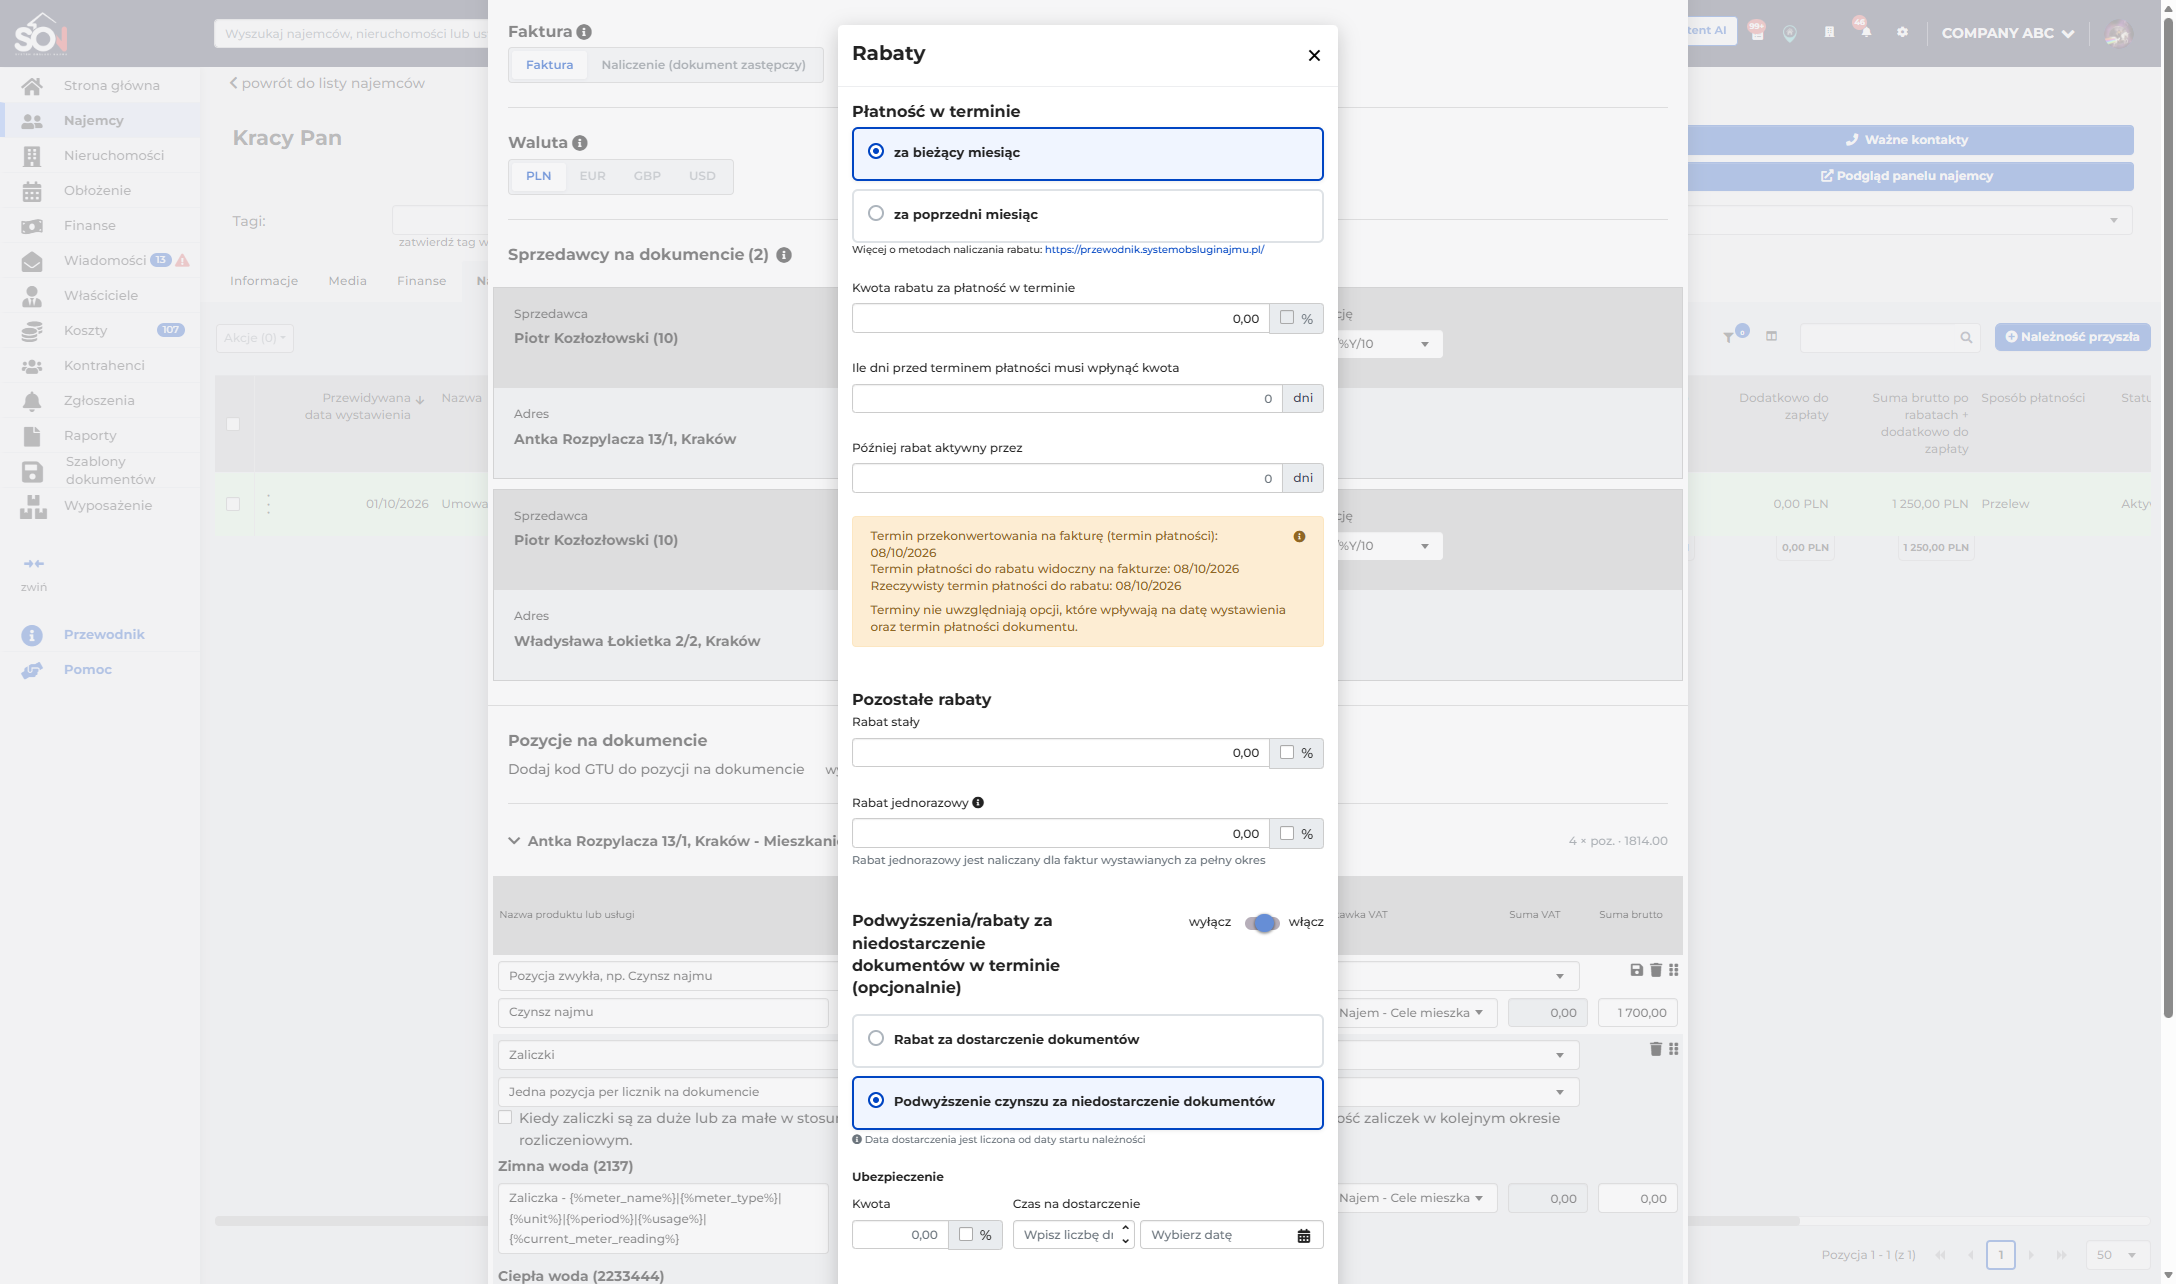
Task: Select PLN currency
Action: point(538,176)
